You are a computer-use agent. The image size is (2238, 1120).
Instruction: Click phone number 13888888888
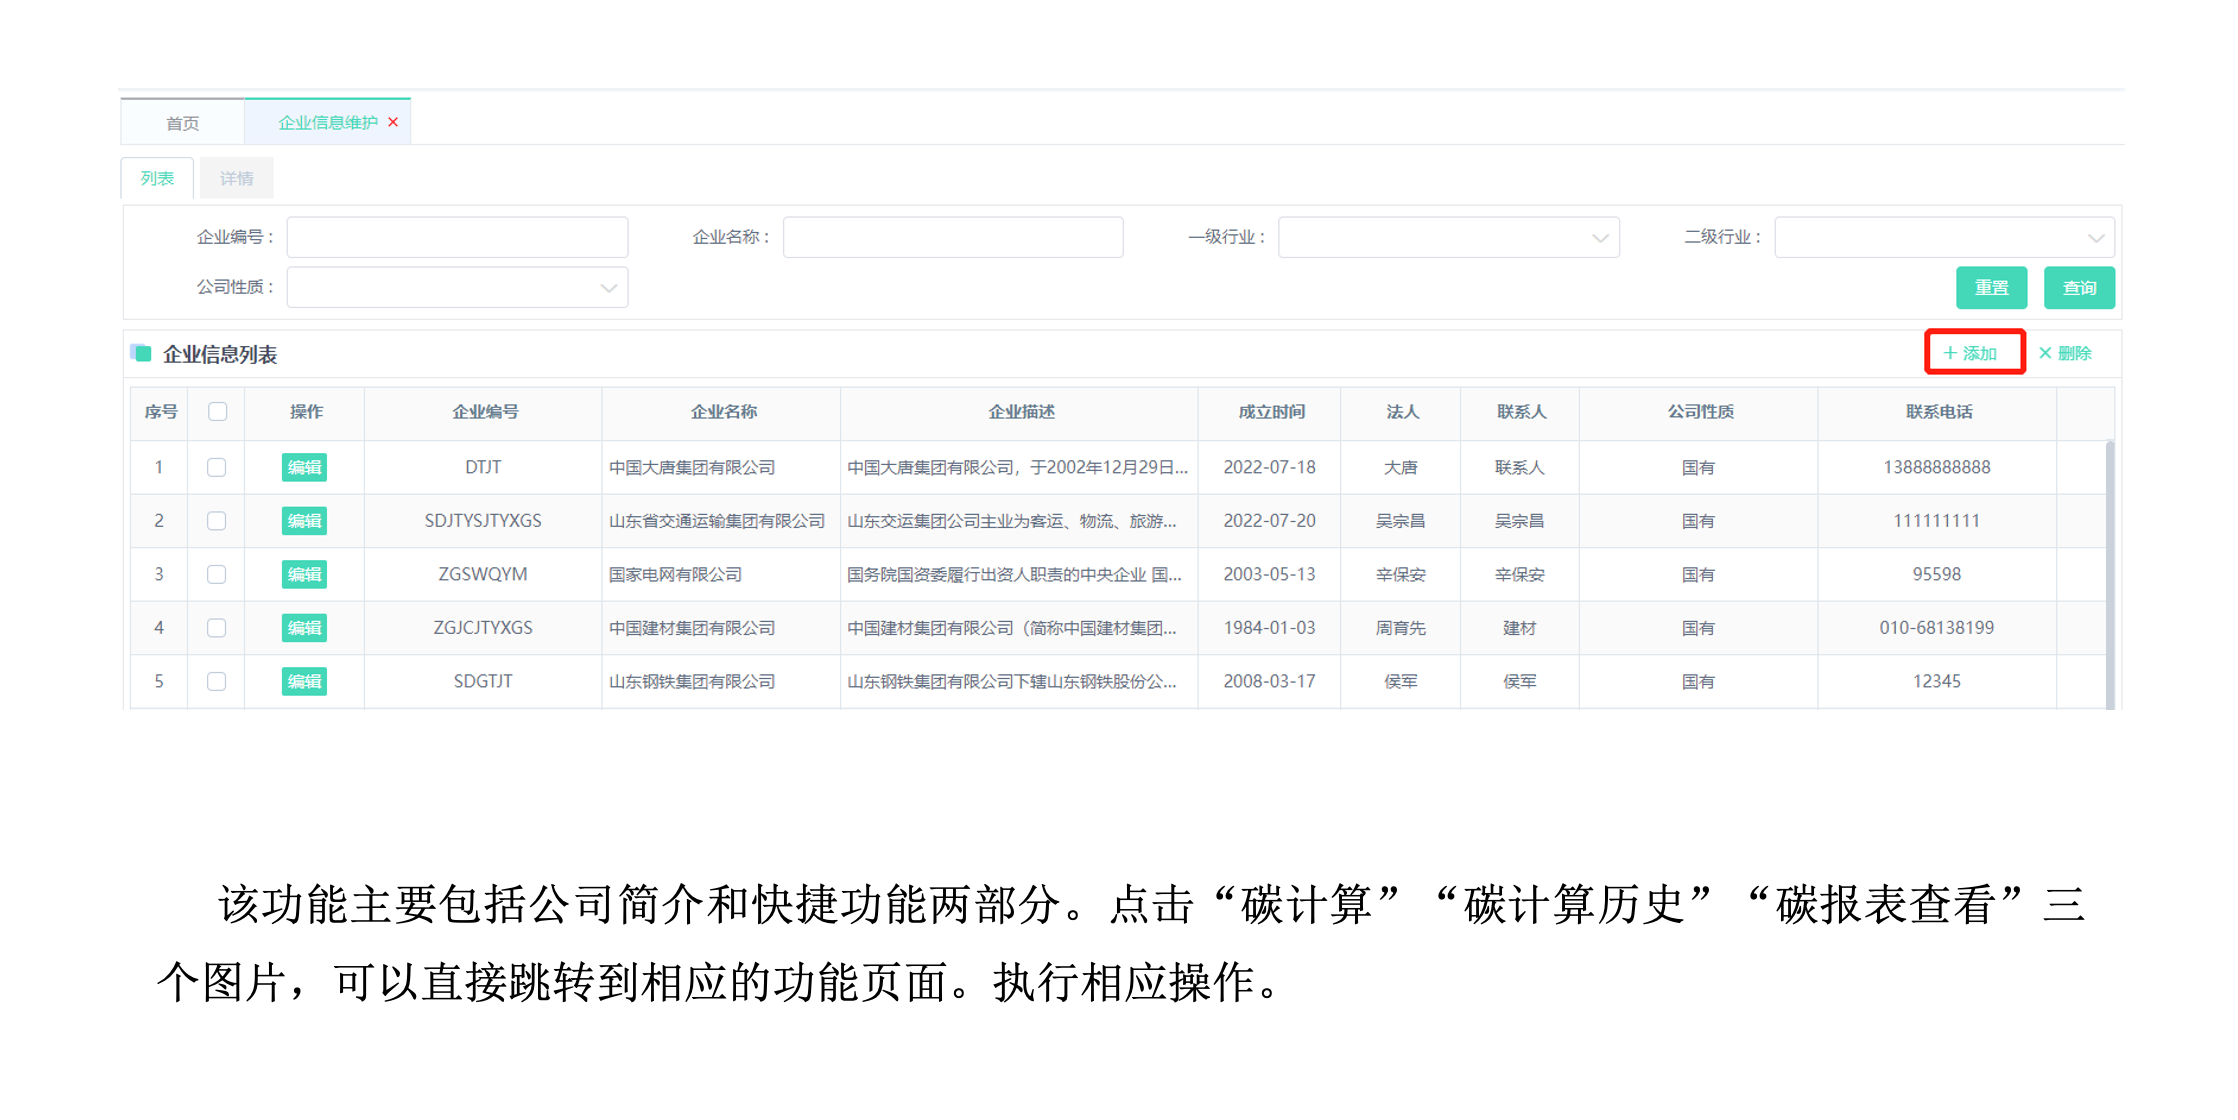(x=1937, y=467)
